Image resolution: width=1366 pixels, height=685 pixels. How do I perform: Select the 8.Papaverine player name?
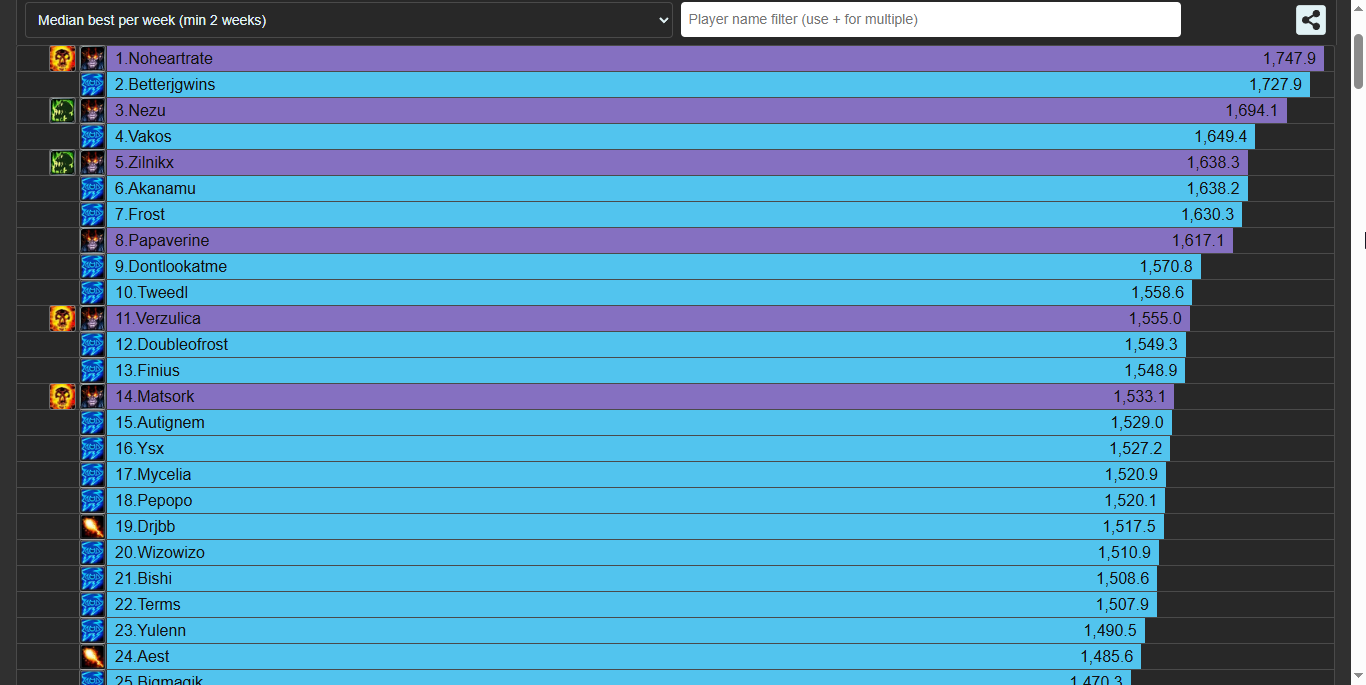[162, 241]
